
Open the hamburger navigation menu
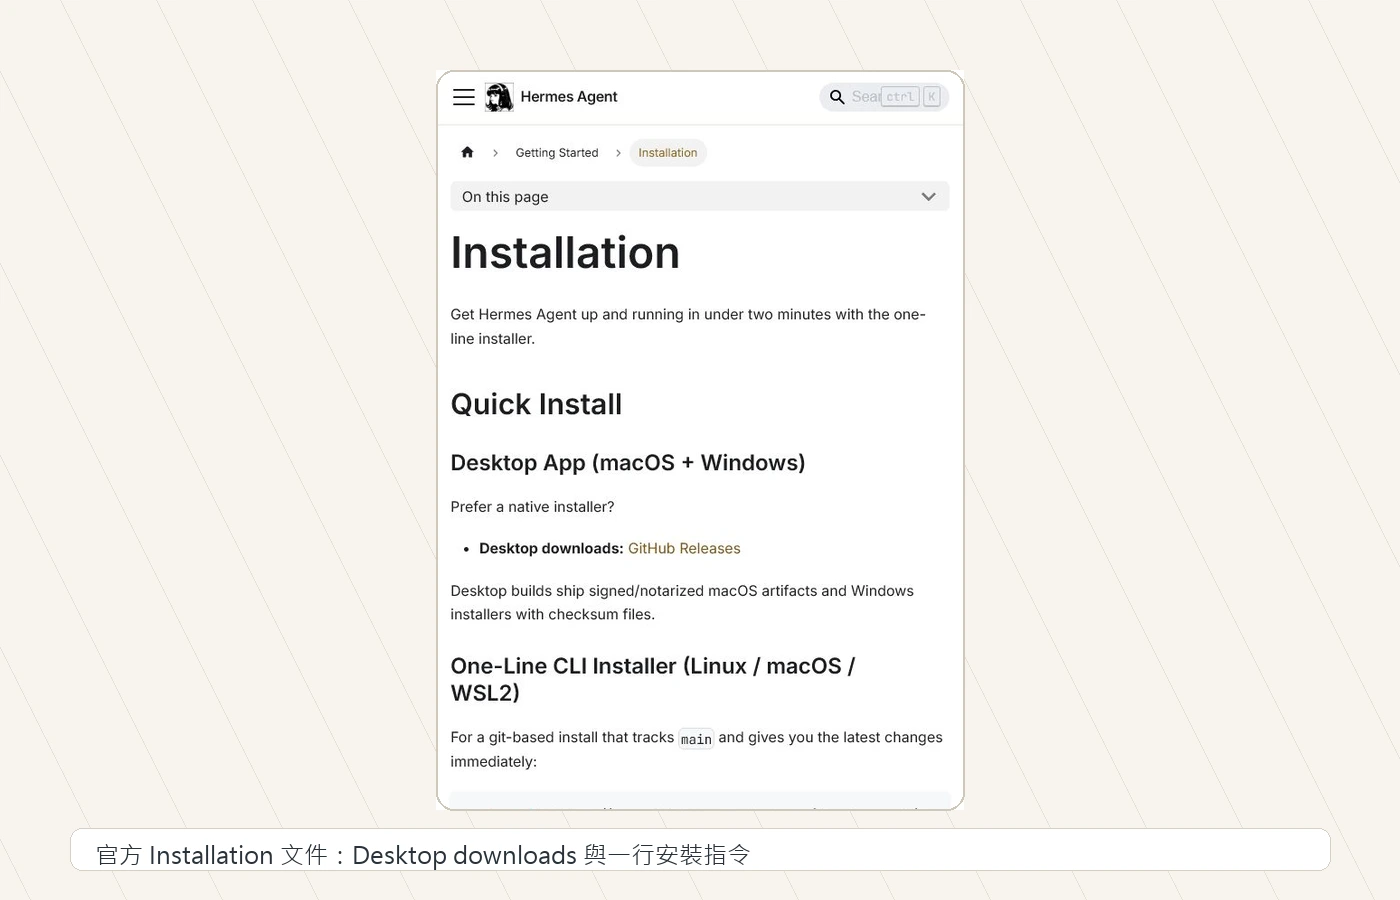click(464, 97)
